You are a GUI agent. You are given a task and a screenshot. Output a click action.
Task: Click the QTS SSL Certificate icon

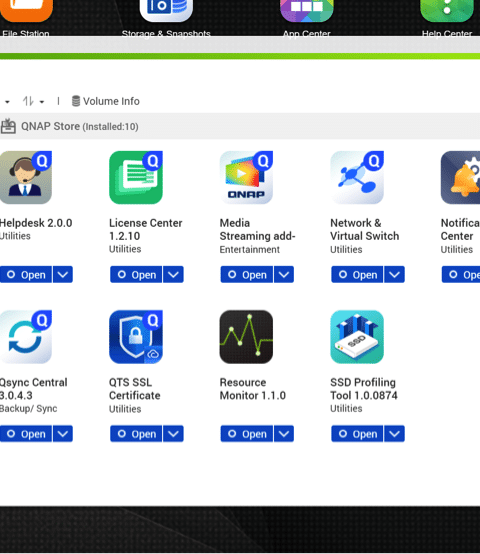click(x=136, y=337)
